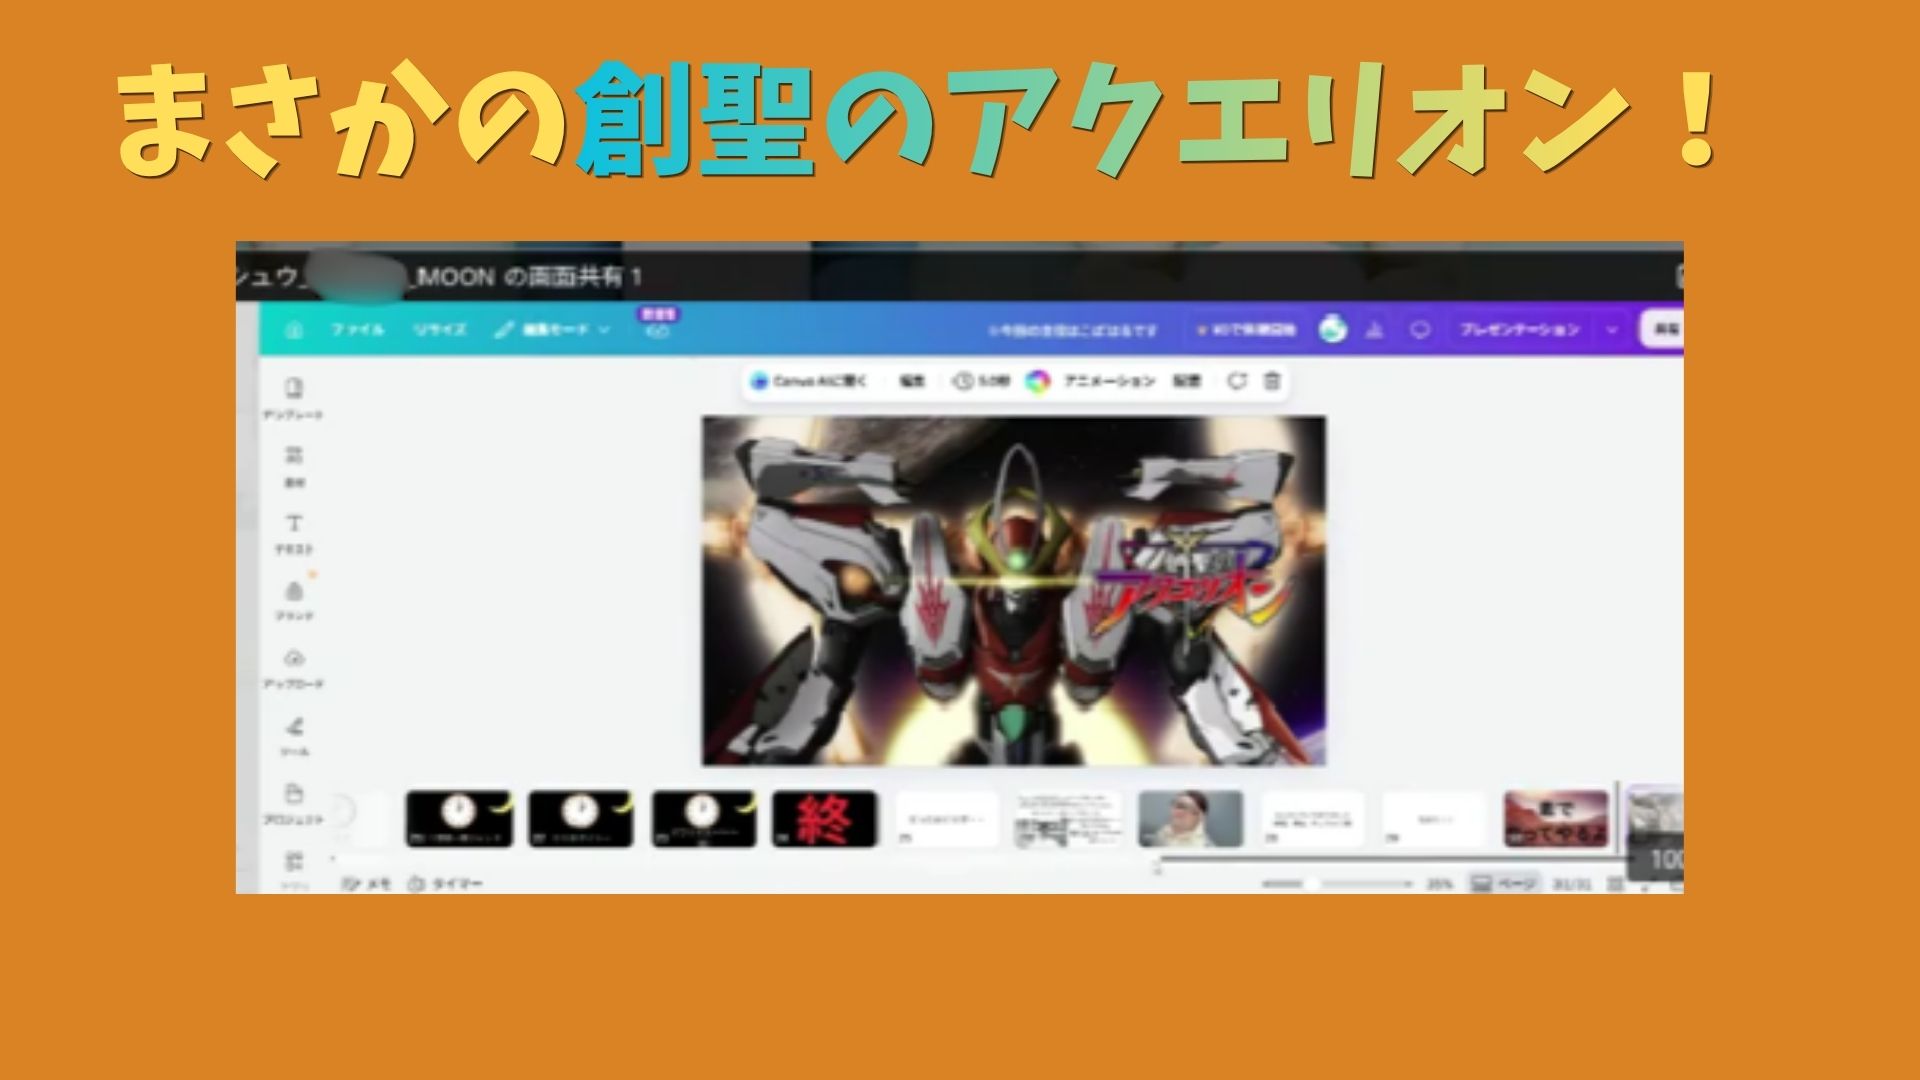This screenshot has width=1920, height=1080.
Task: Click the プレゼンテーション button
Action: (1519, 329)
